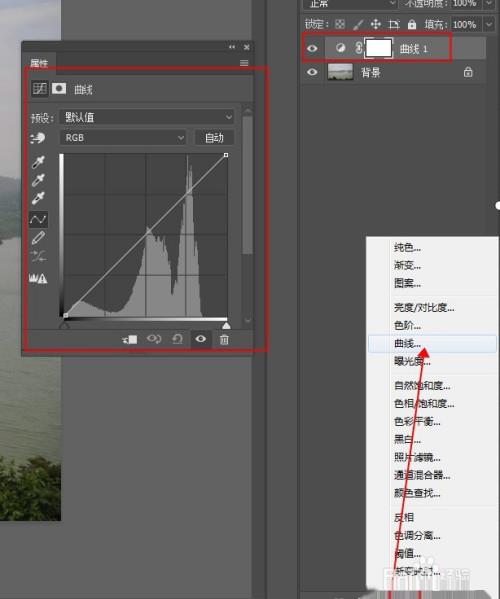Choose 纯色... from adjustment menu
Screen dimensions: 500x599
[x=432, y=248]
